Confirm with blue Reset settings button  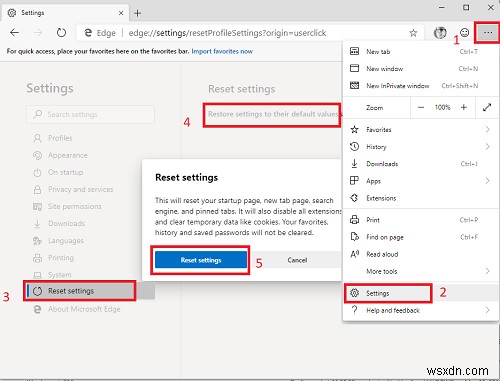(x=201, y=260)
